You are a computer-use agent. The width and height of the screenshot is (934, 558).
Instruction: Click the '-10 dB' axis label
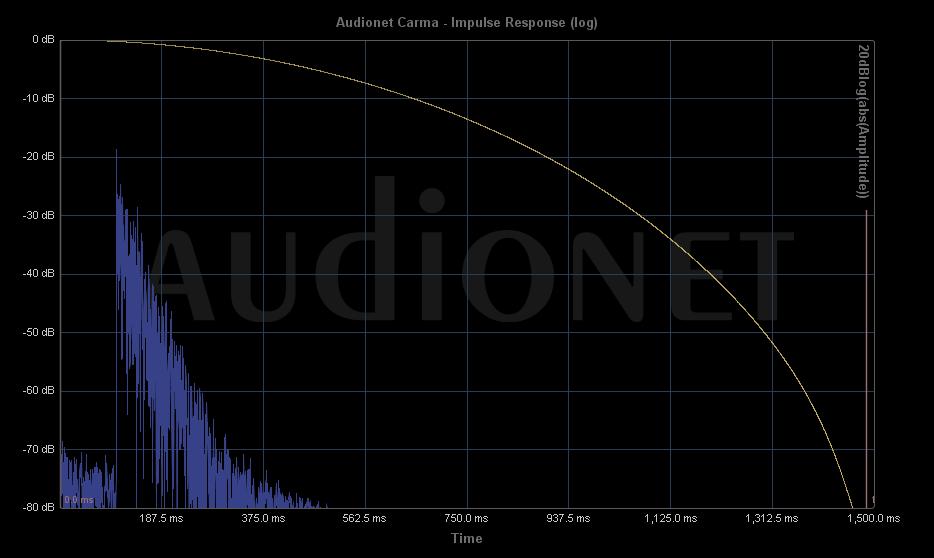38,98
